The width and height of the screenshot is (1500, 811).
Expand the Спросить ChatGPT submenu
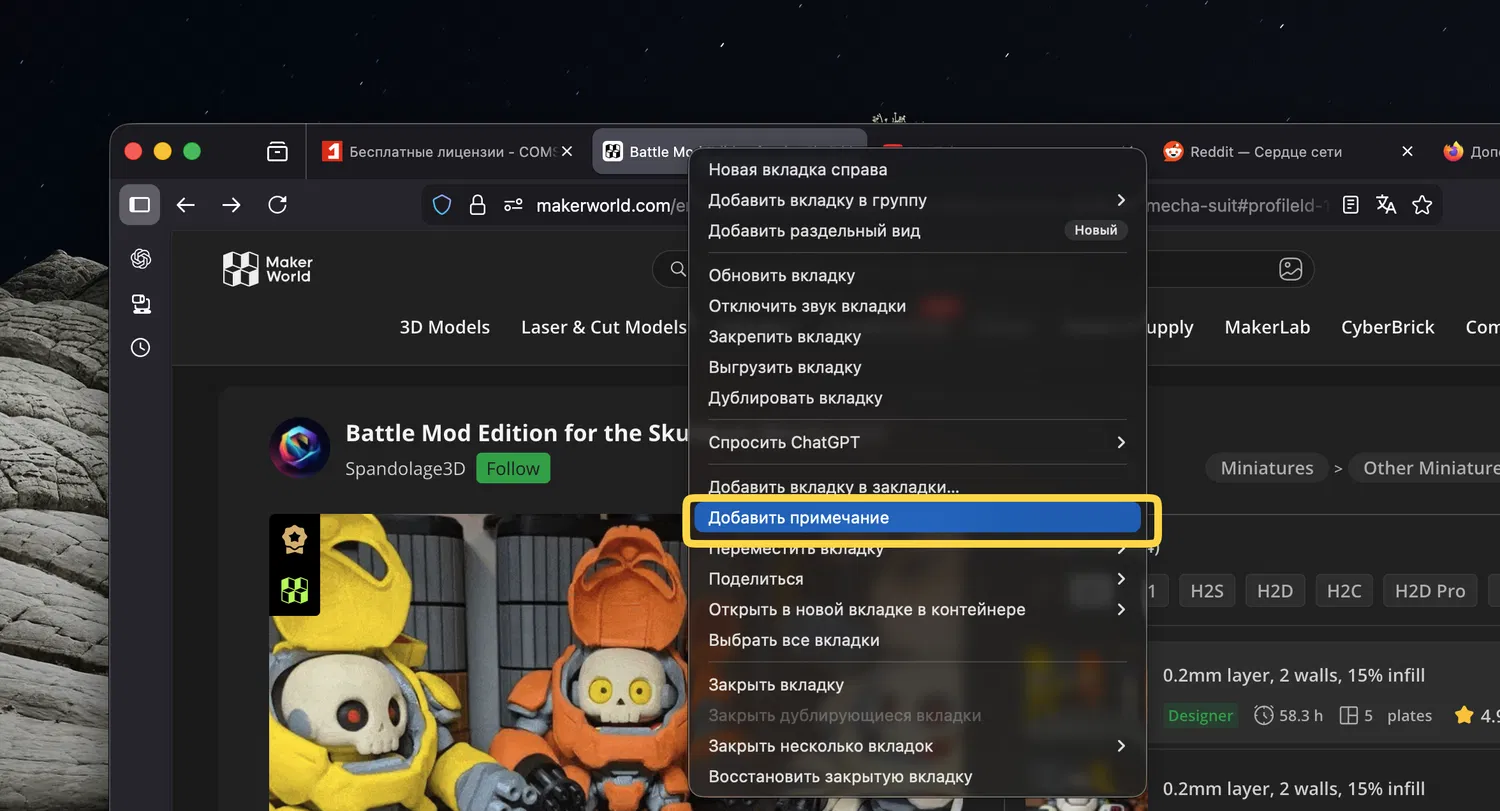pos(917,442)
